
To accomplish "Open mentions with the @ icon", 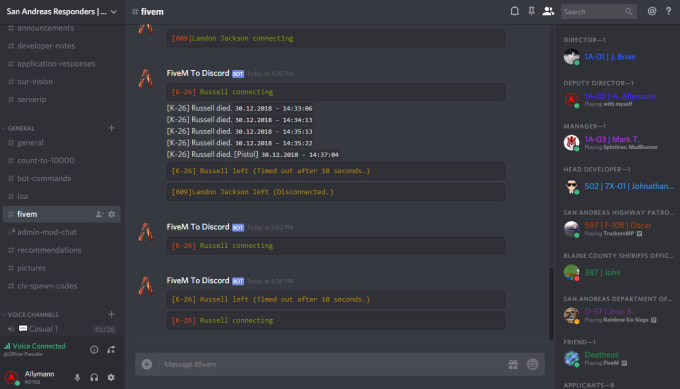I will (x=652, y=11).
